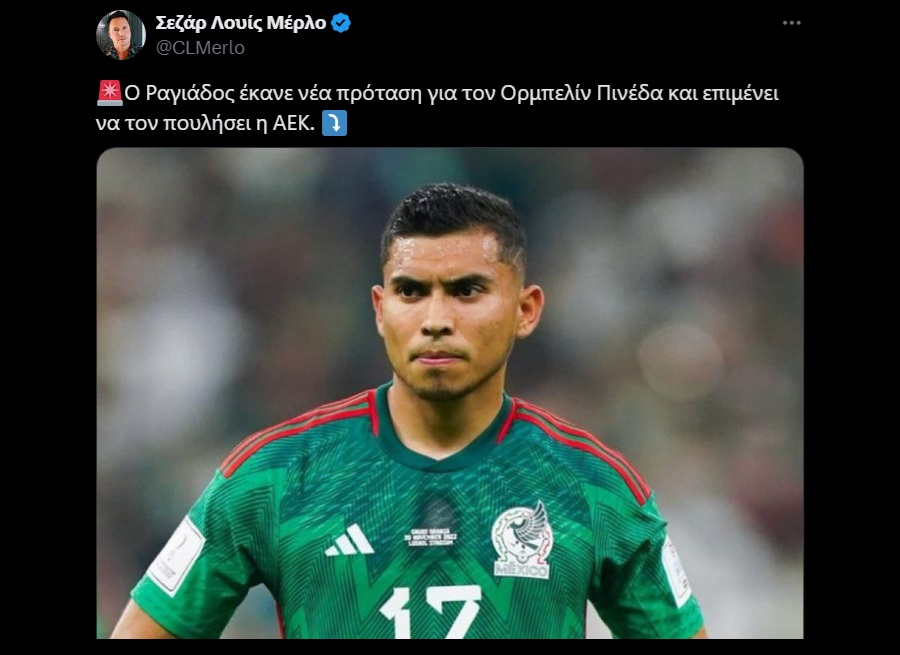Click the white number 17 on the shirt
The image size is (900, 655).
tap(431, 612)
